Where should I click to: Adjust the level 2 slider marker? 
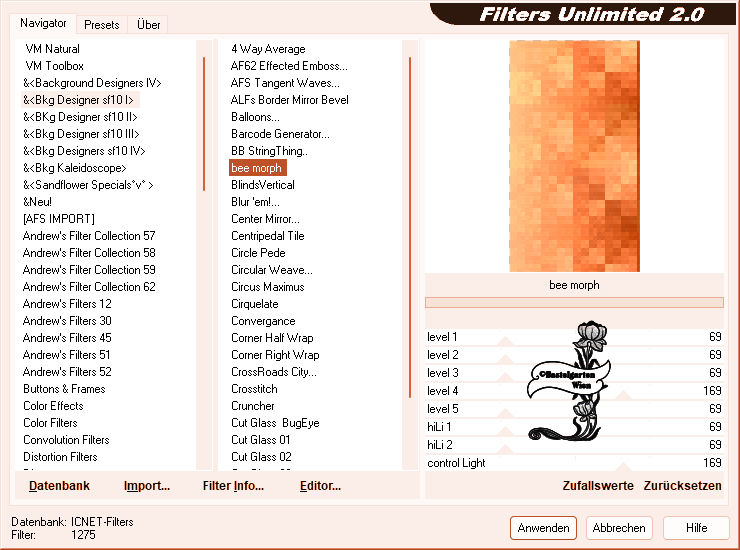pos(505,359)
